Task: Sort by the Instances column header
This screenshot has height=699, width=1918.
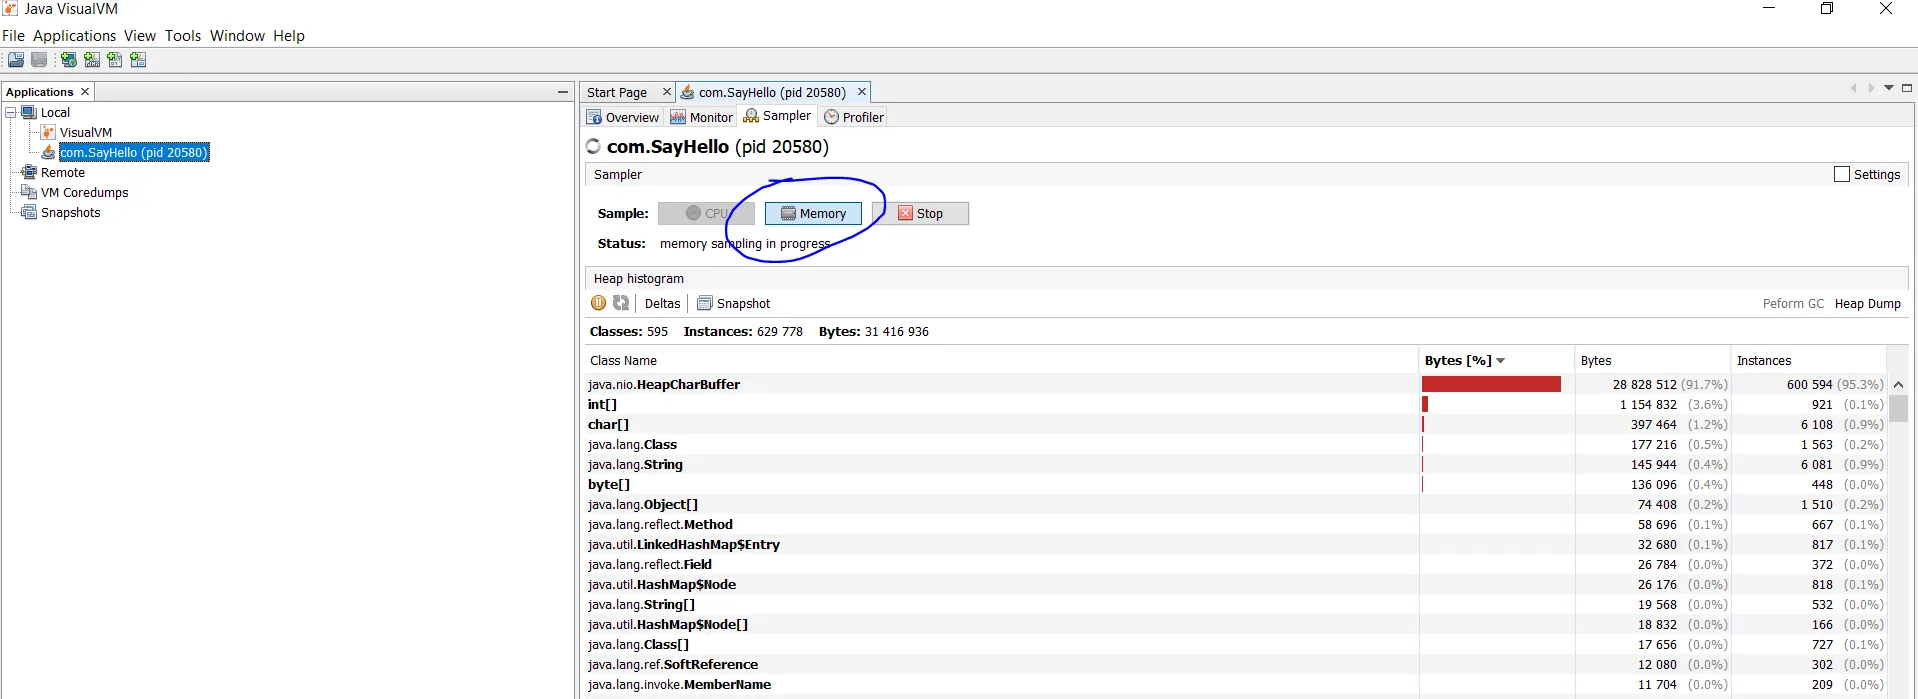Action: (1808, 360)
